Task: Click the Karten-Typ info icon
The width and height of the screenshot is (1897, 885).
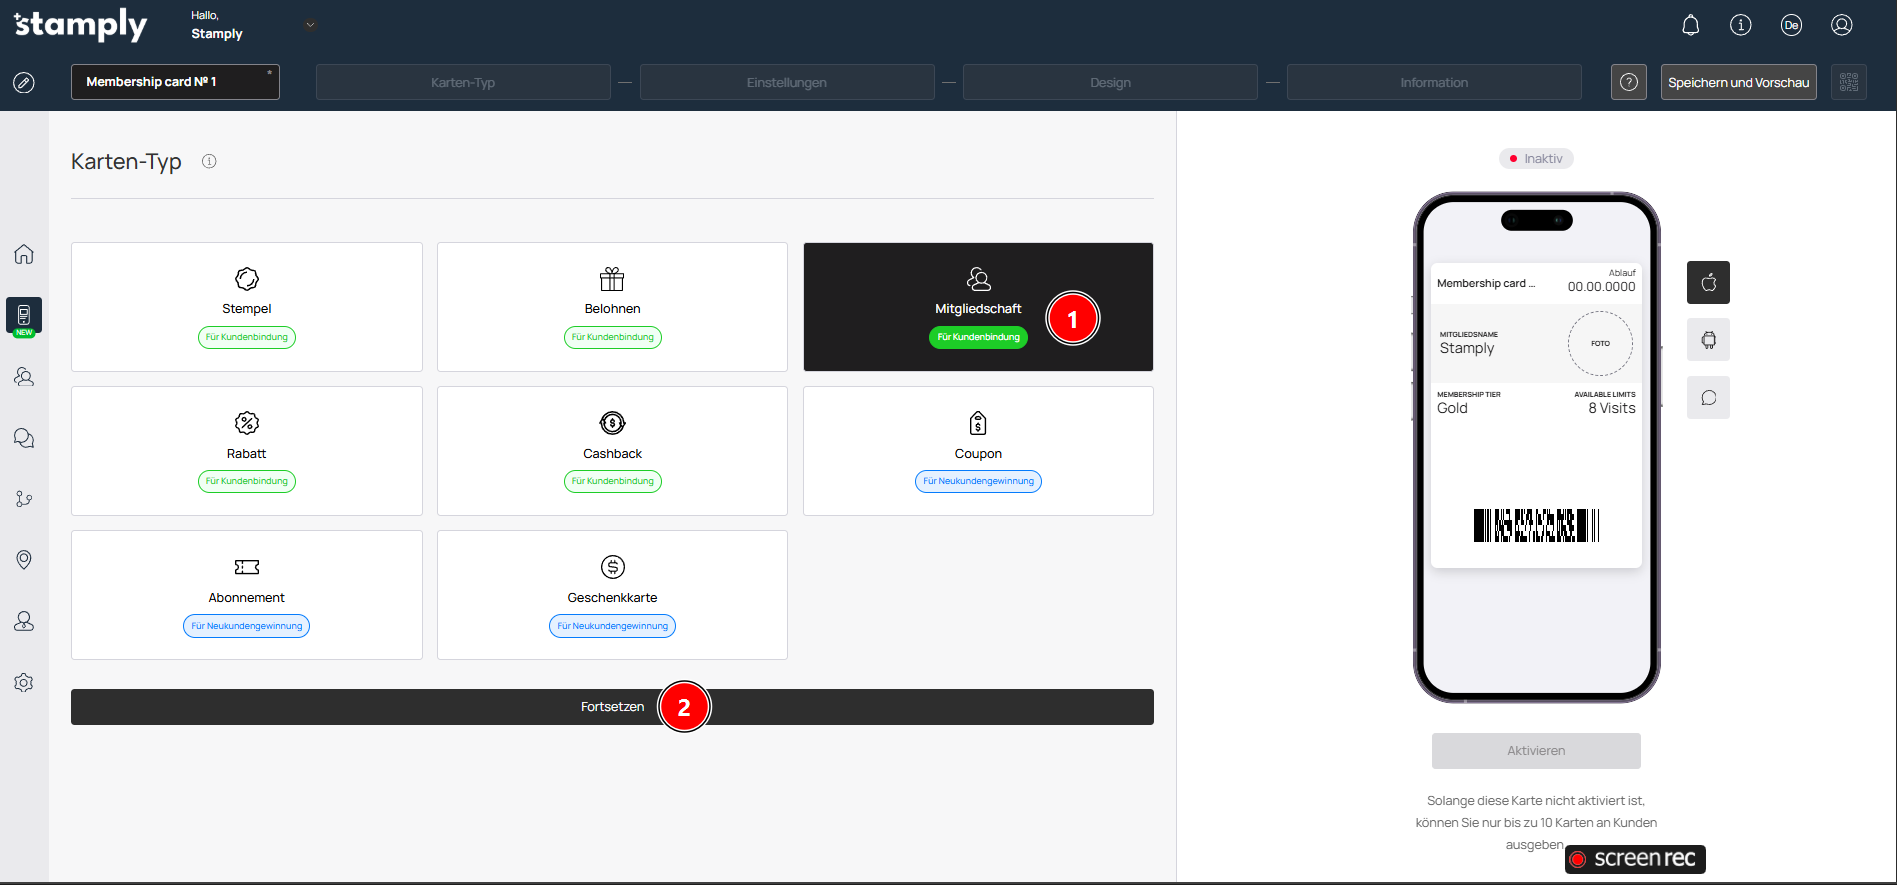Action: [x=209, y=161]
